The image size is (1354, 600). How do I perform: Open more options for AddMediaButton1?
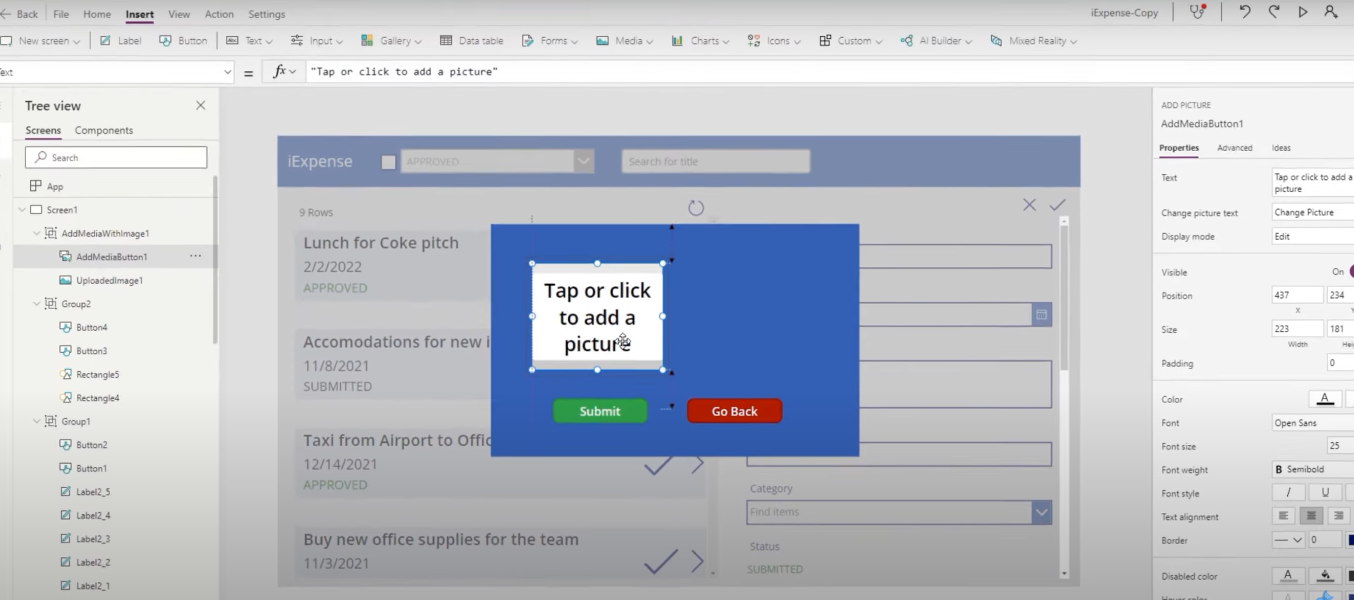(x=195, y=257)
